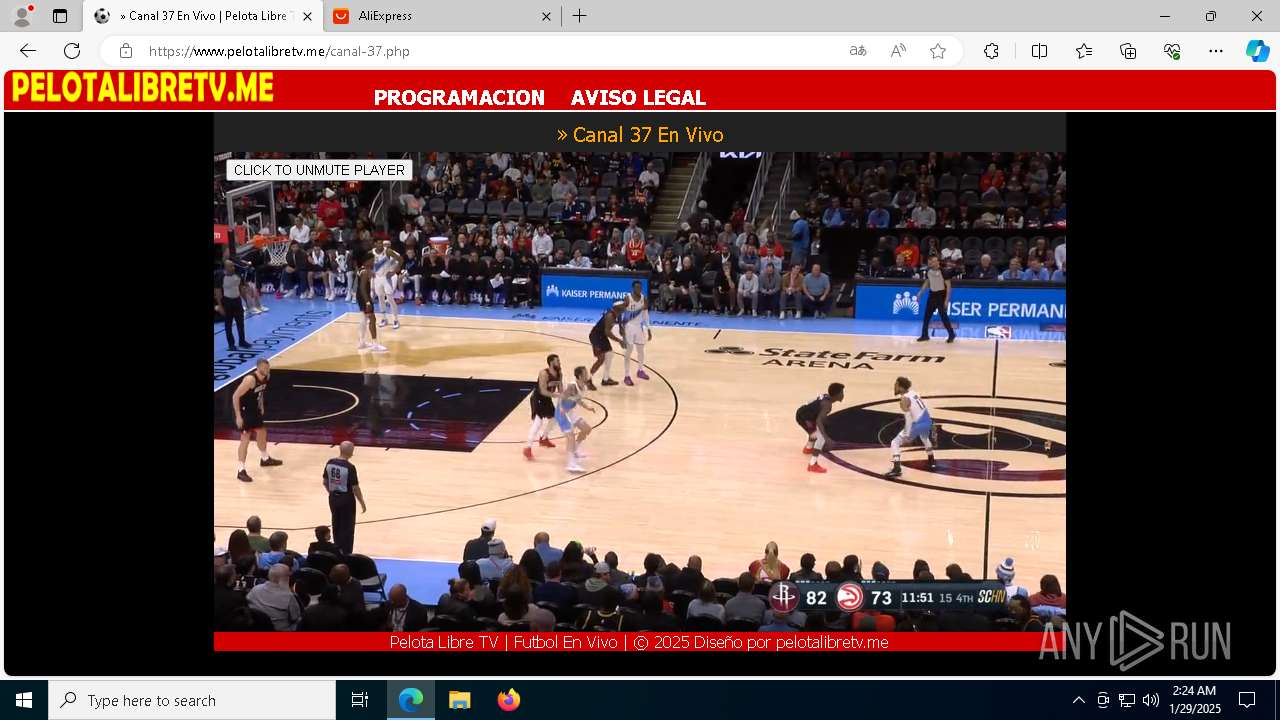Show hidden system tray icons

[1078, 700]
